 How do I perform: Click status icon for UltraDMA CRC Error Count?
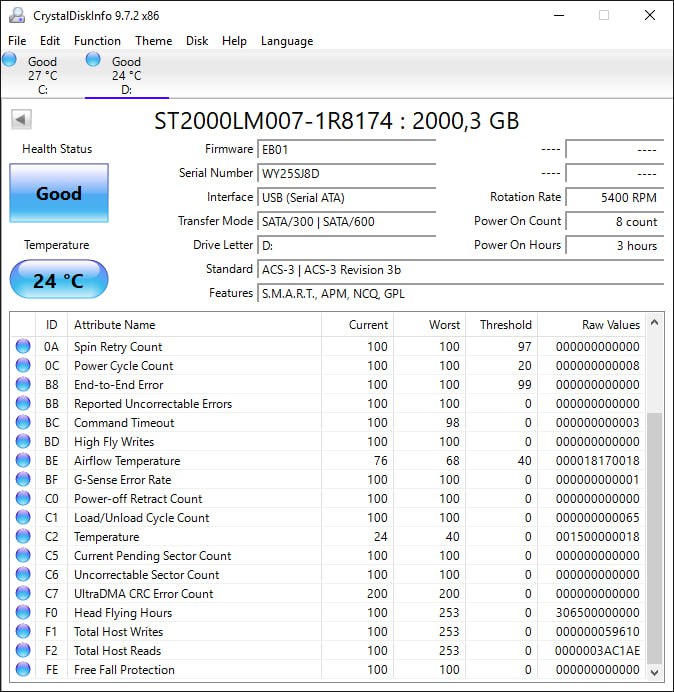click(23, 594)
